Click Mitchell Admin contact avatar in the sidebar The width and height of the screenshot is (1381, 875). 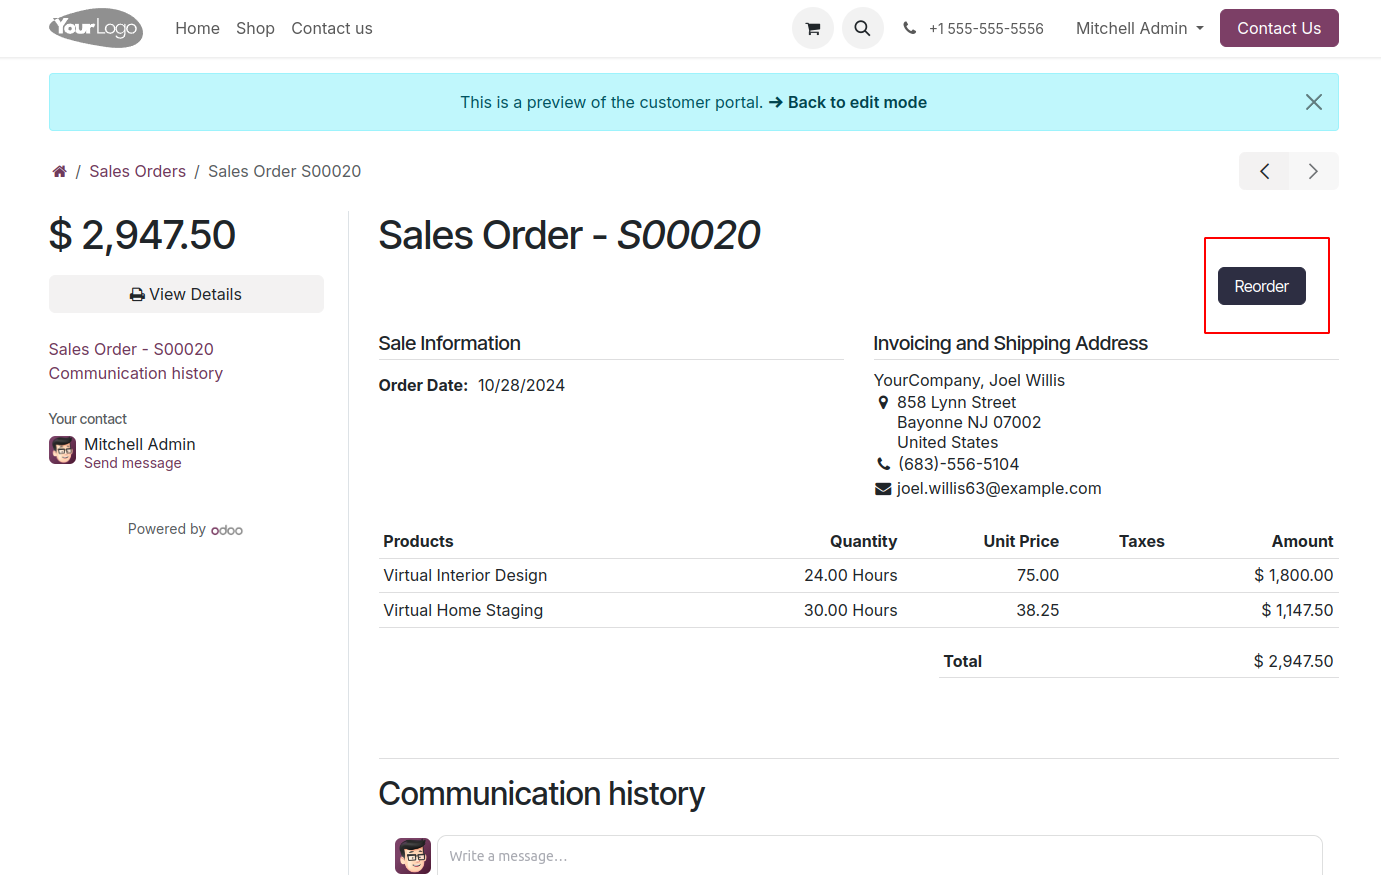coord(63,450)
